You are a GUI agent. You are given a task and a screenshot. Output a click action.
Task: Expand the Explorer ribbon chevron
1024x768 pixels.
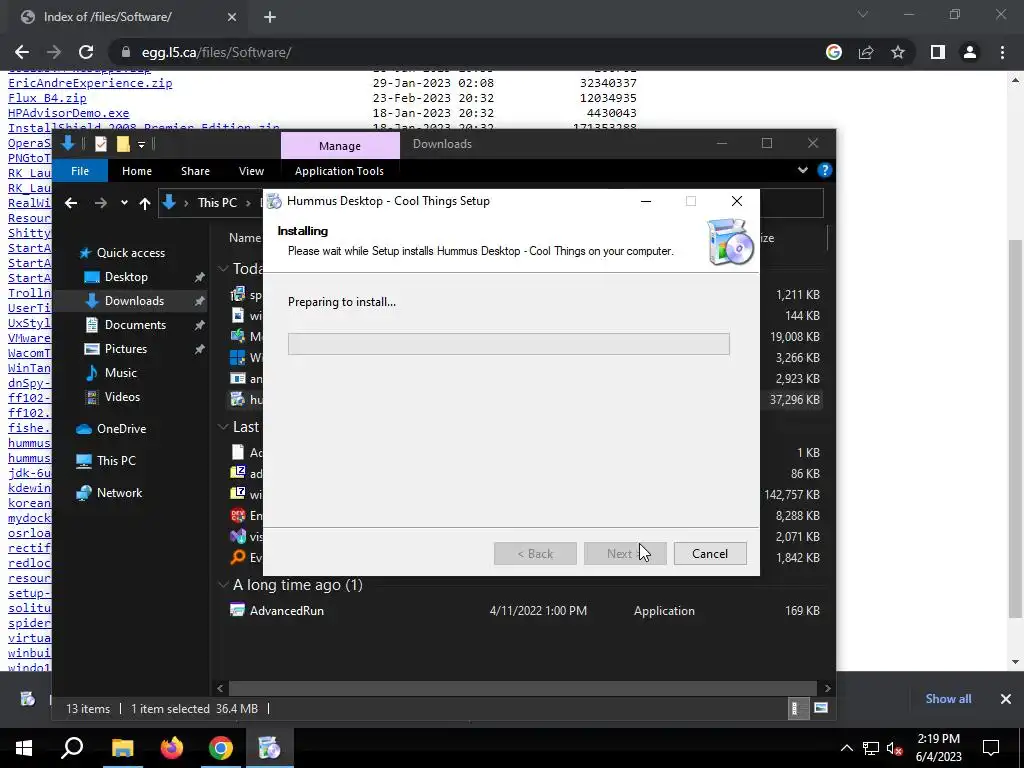(803, 170)
